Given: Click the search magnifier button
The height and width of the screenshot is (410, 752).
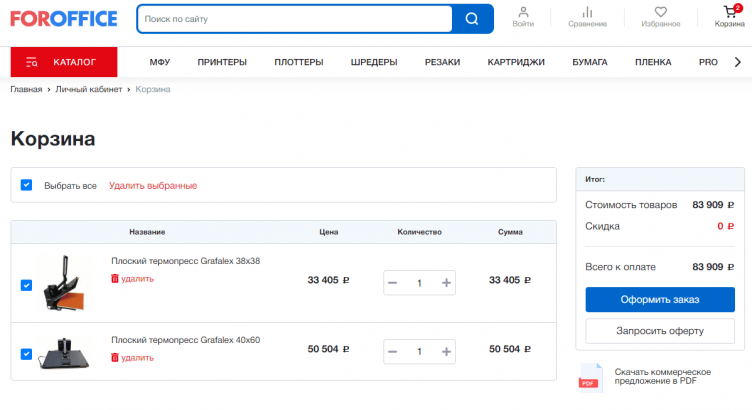Looking at the screenshot, I should pos(472,19).
